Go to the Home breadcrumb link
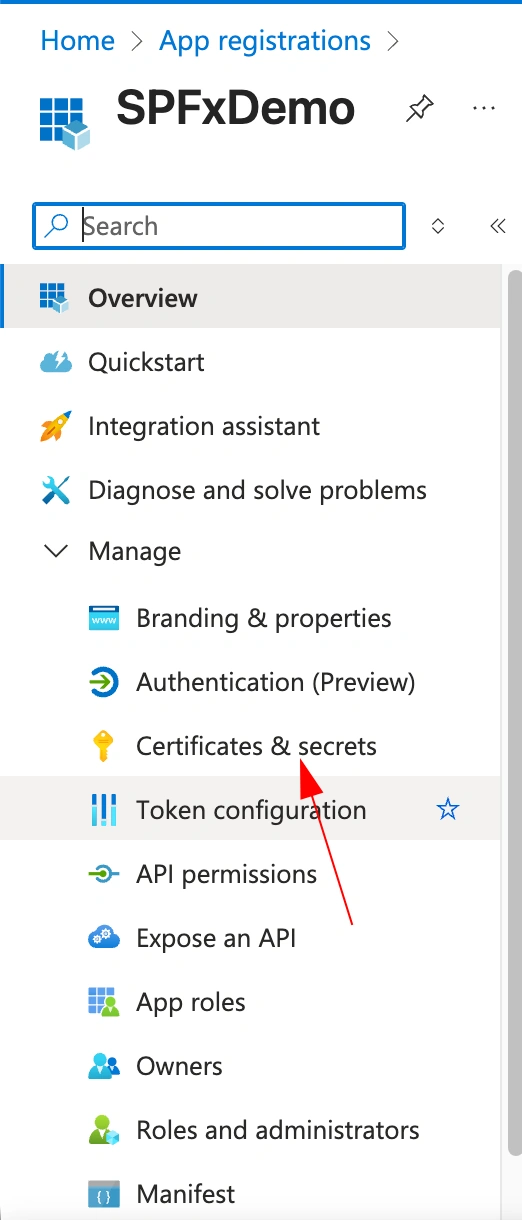Screen dimensions: 522x1220 coord(77,41)
